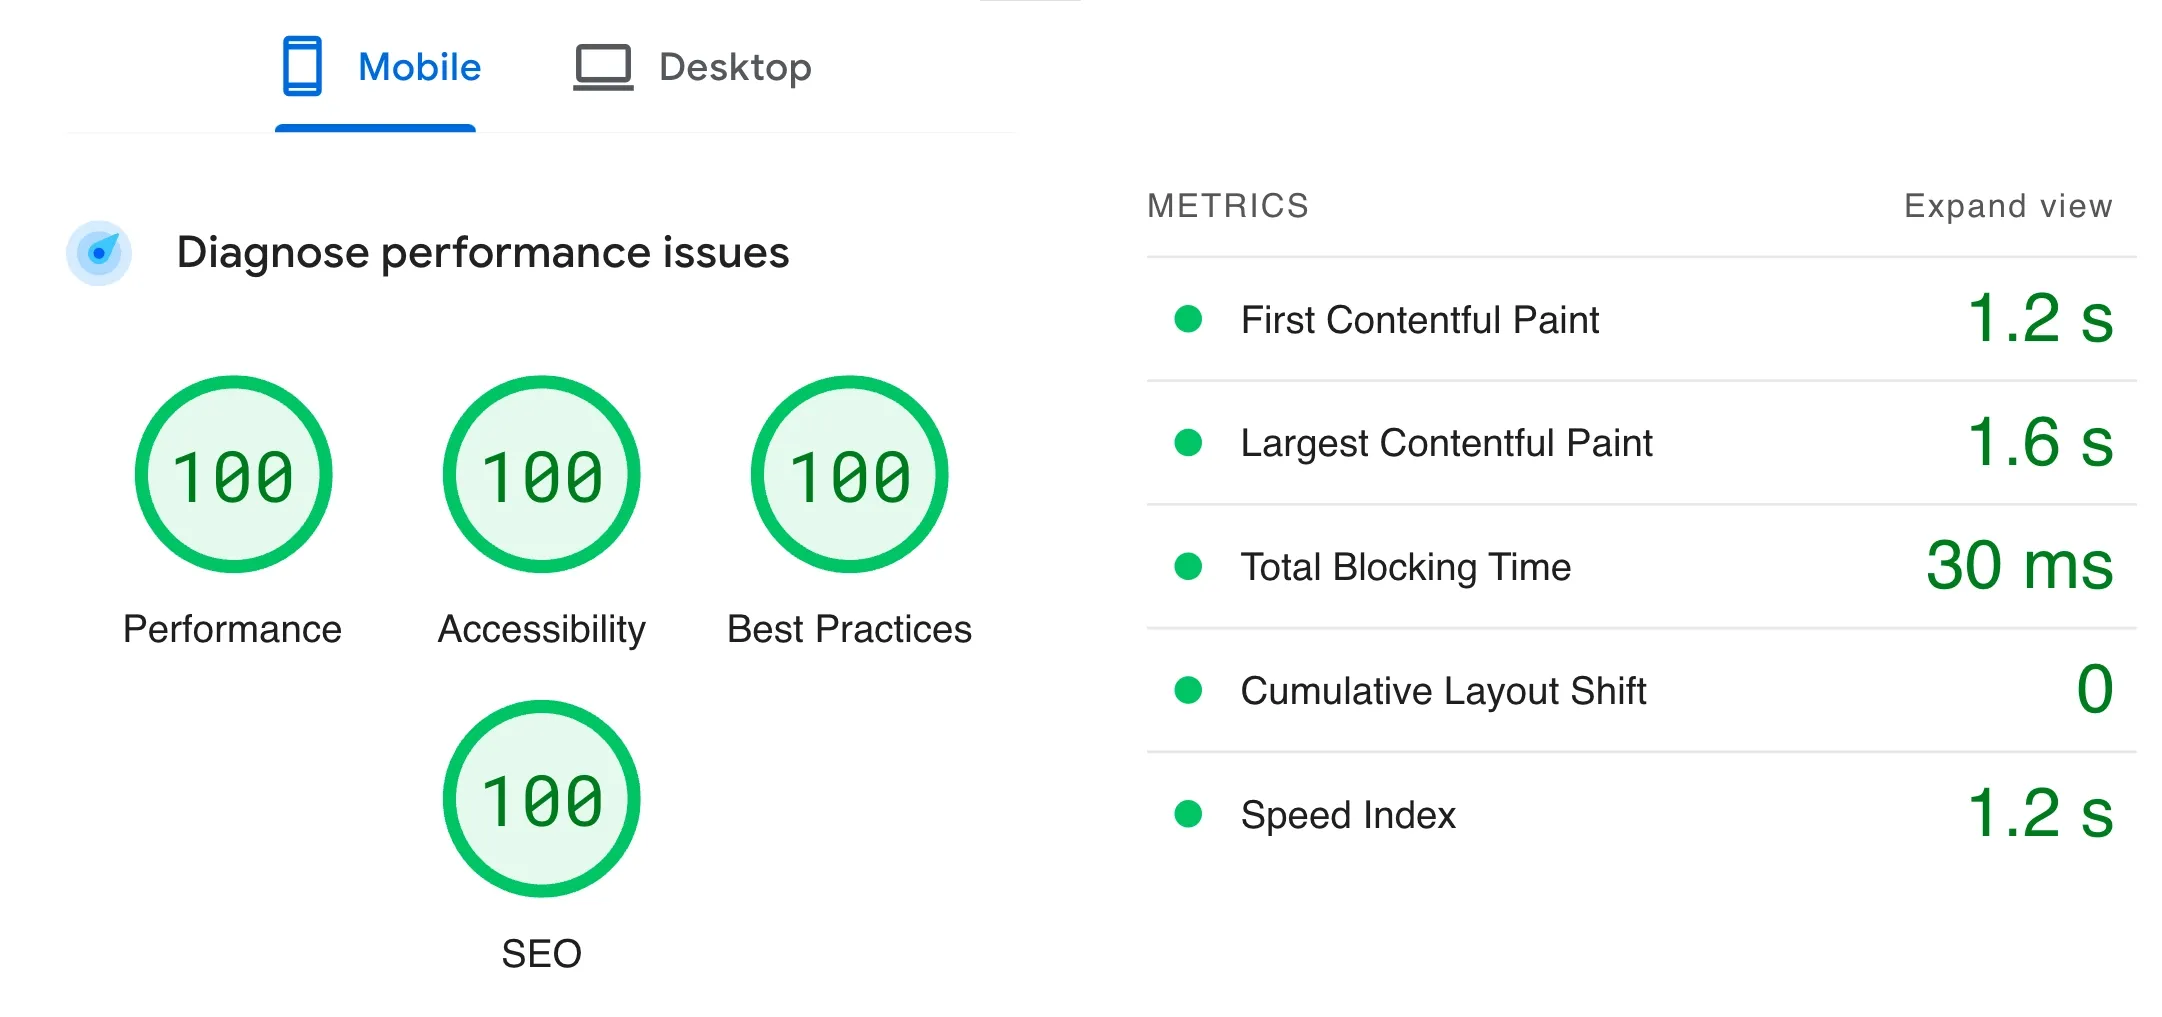Select the Best Practices category label
This screenshot has height=1017, width=2162.
[x=849, y=629]
